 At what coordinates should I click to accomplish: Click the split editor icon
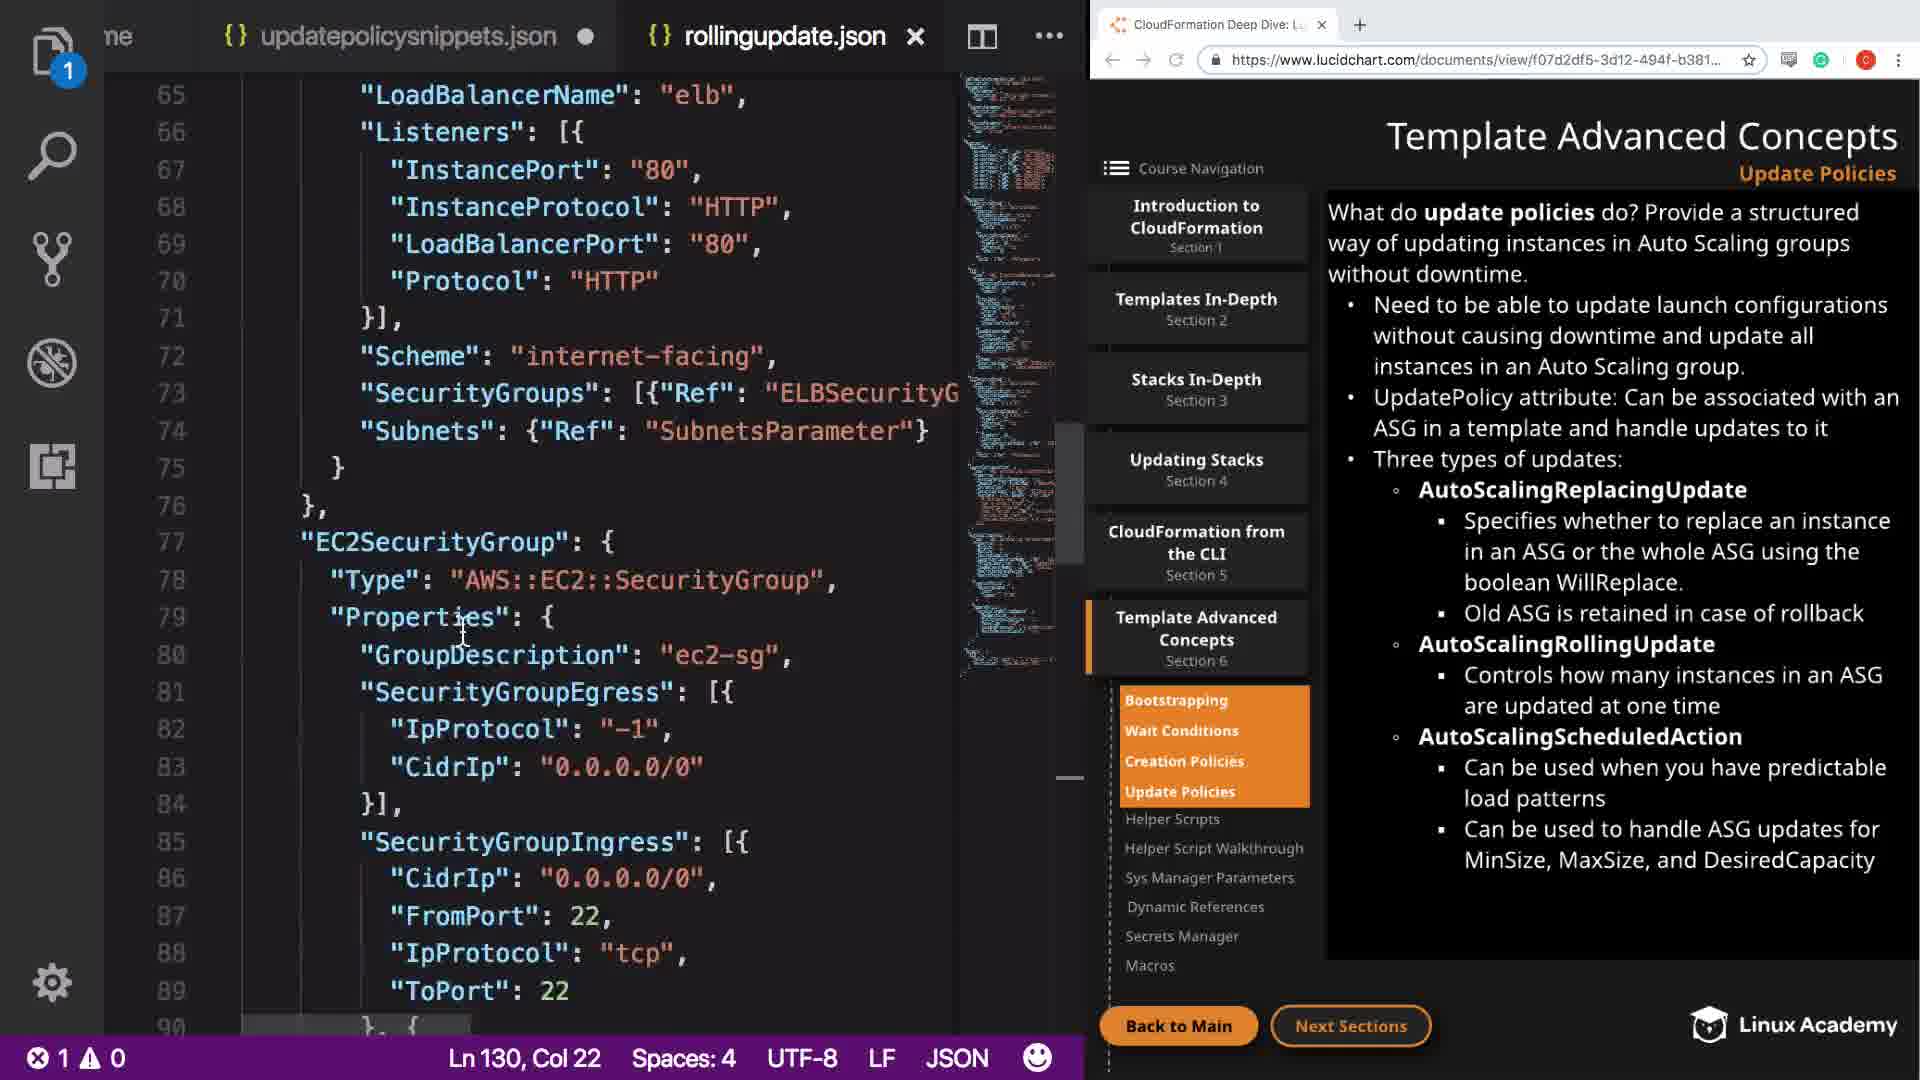tap(982, 37)
